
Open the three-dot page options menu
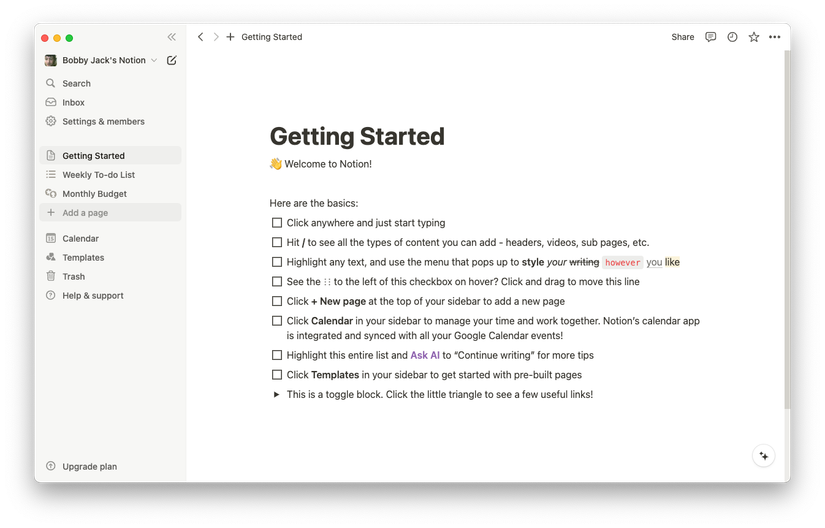[x=774, y=37]
